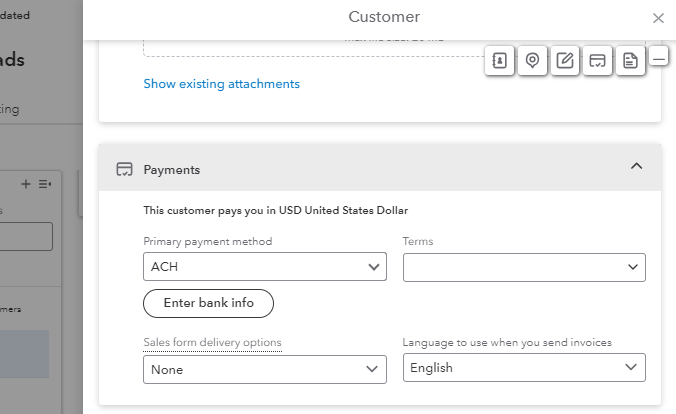Jump to the contact info section icon

tap(500, 61)
